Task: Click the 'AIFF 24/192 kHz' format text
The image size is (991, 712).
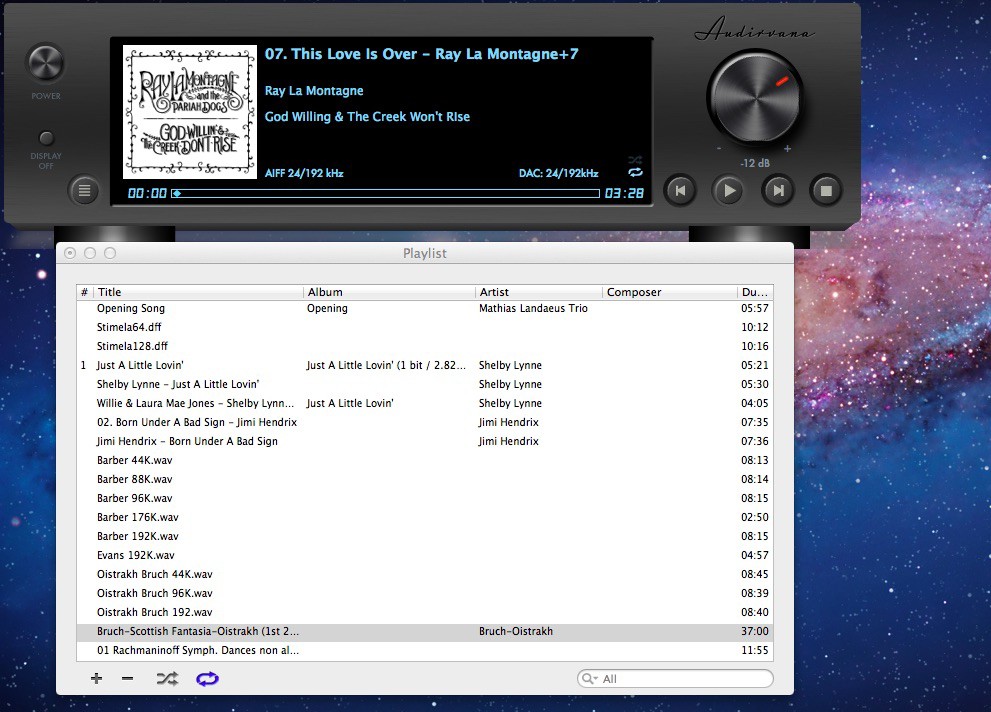Action: pos(304,173)
